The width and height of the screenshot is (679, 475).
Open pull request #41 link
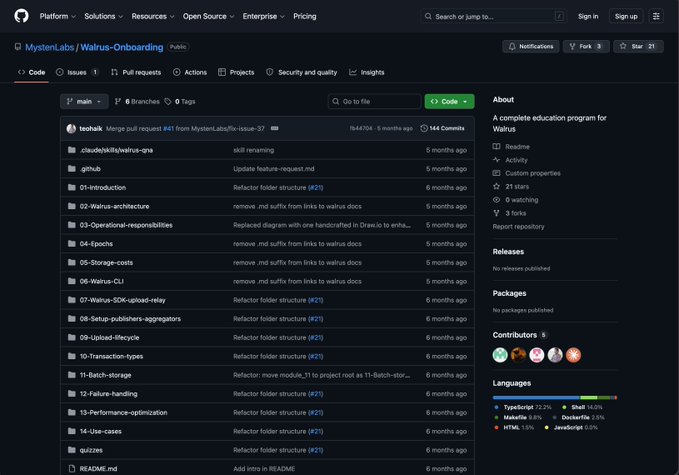click(x=168, y=129)
